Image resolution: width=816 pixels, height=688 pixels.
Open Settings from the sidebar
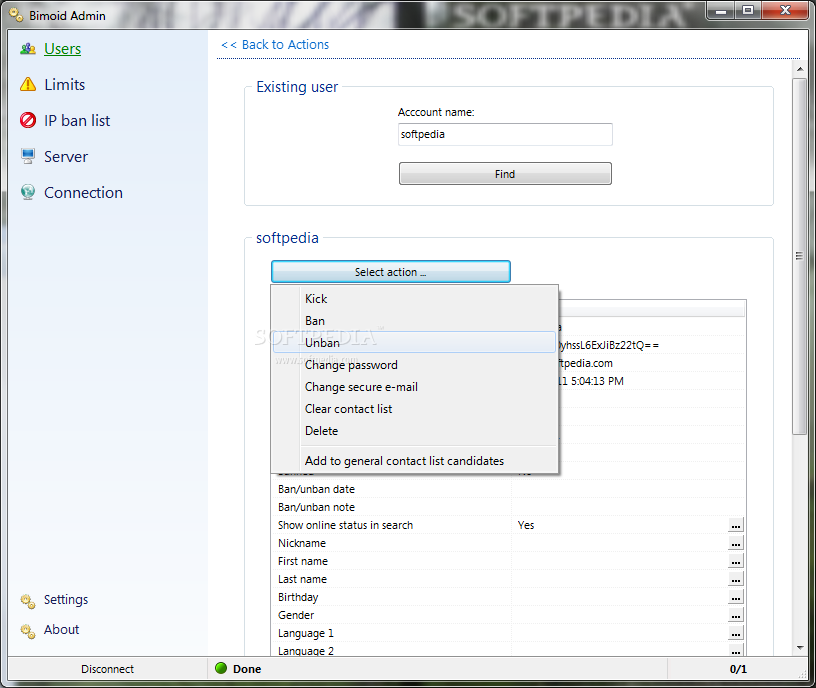click(x=66, y=600)
